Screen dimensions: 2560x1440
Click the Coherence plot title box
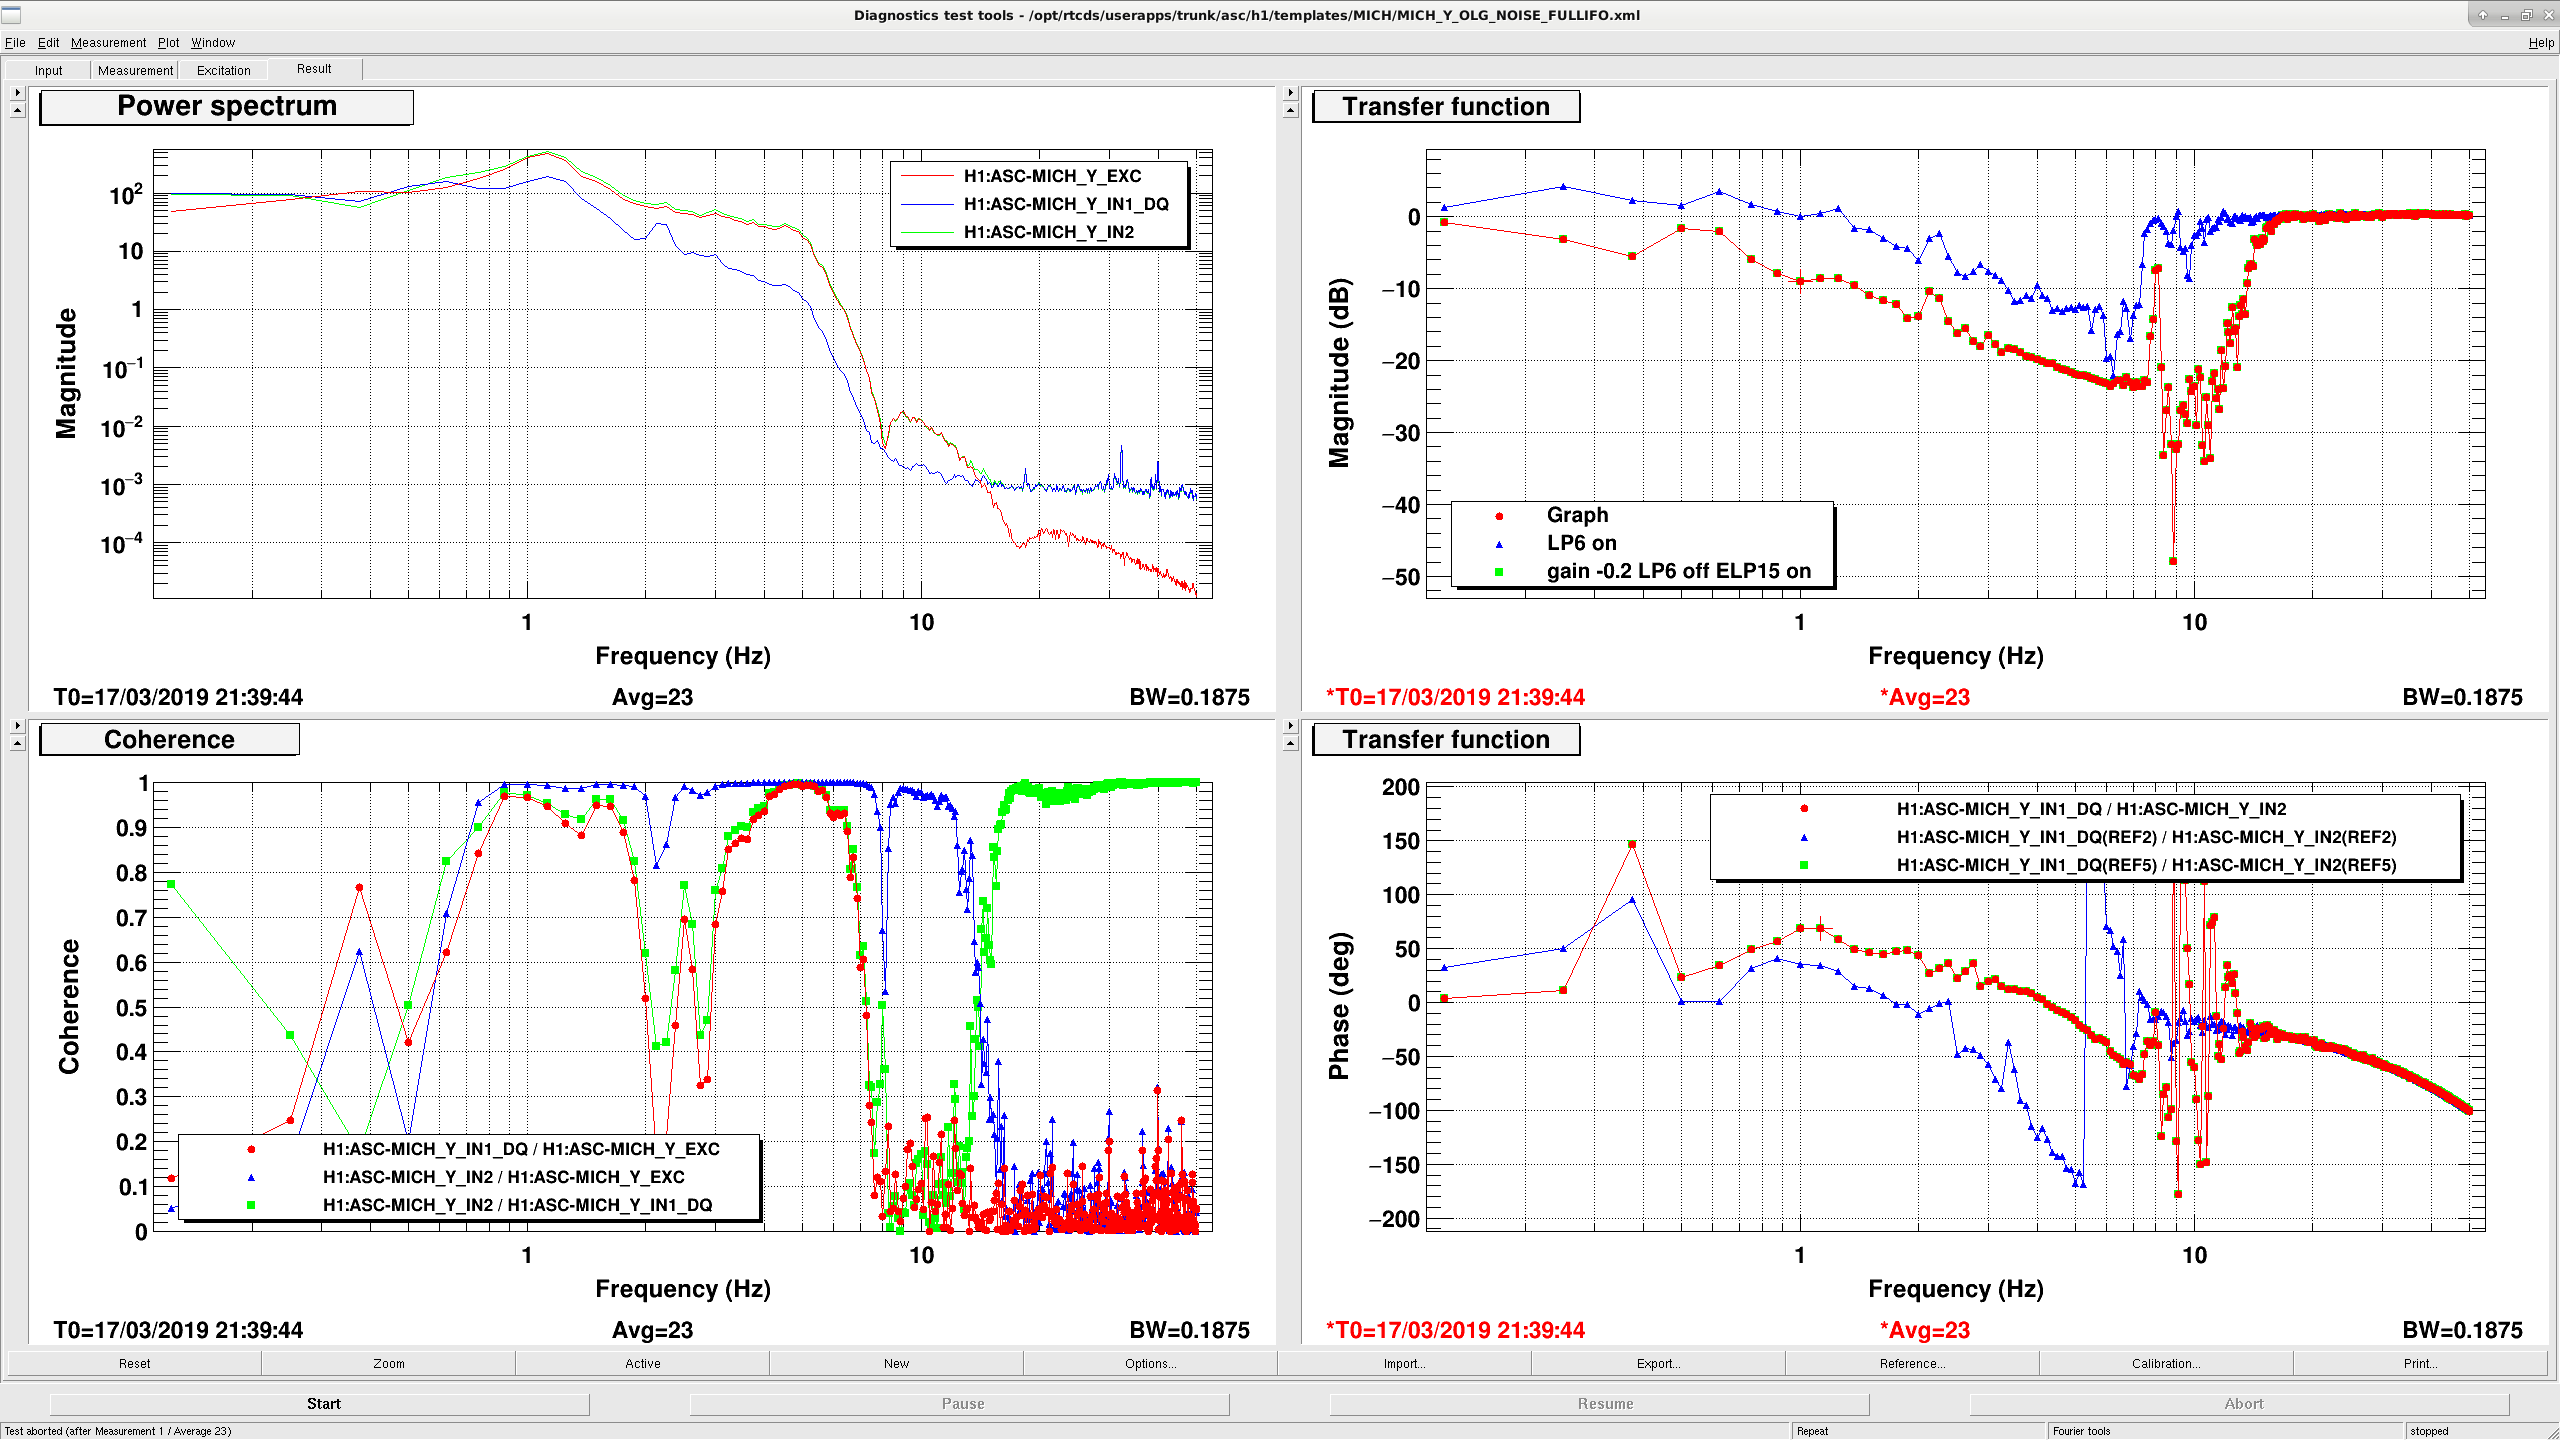[169, 740]
